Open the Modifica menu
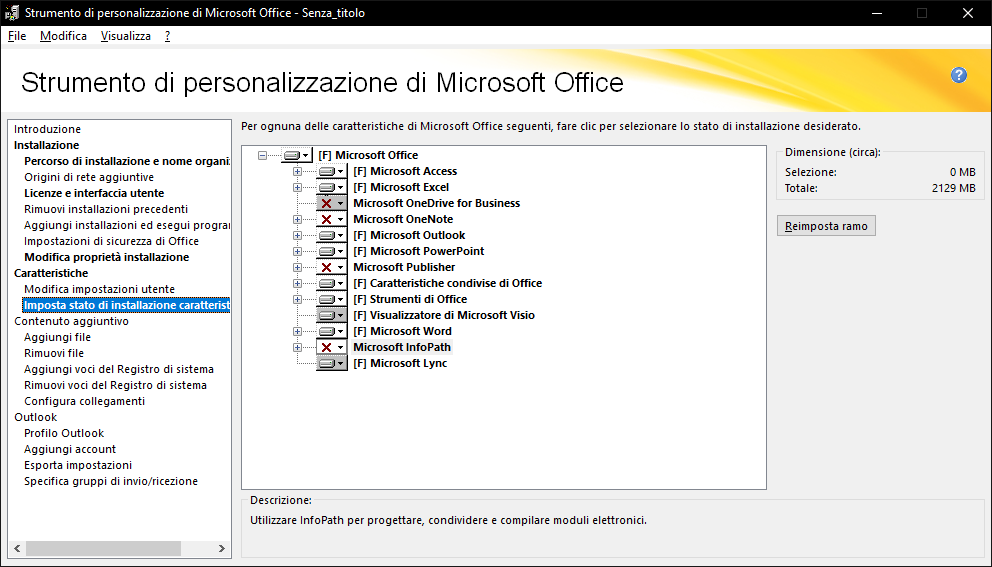The image size is (992, 567). (x=63, y=36)
